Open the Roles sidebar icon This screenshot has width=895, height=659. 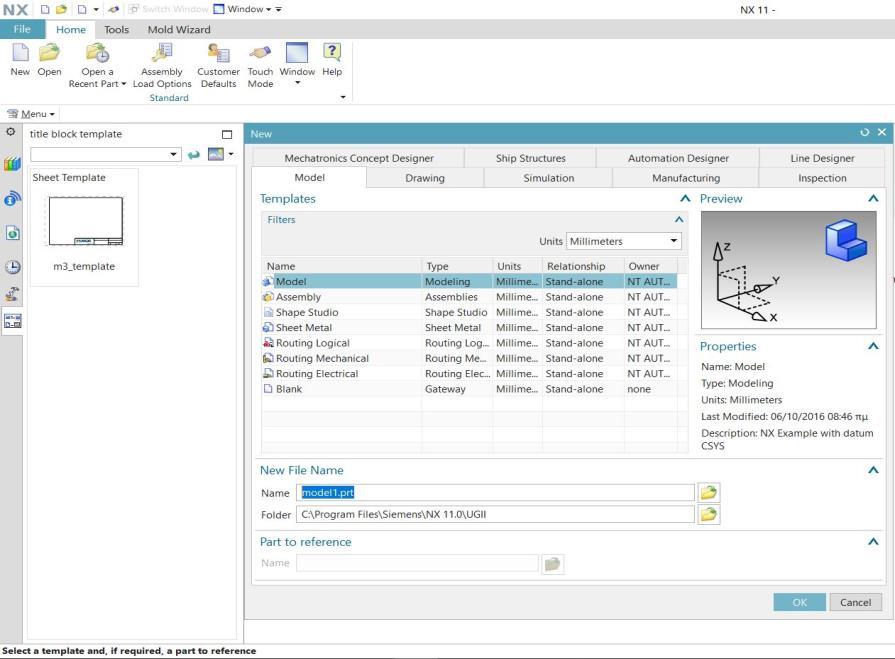click(13, 294)
